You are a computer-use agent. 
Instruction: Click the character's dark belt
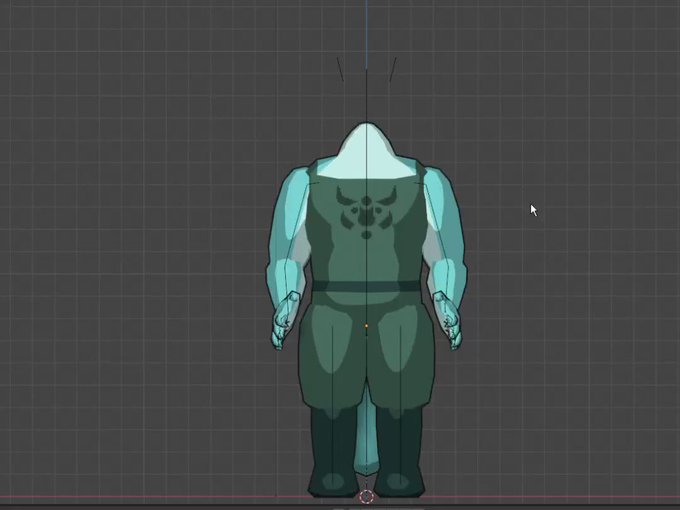pos(366,286)
